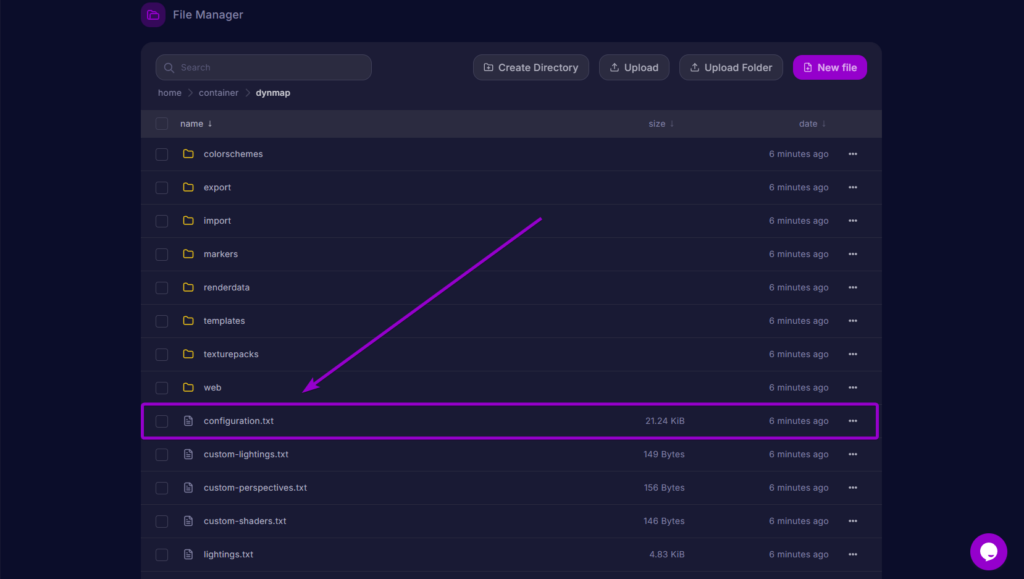Open the three-dot menu for configuration.txt
The width and height of the screenshot is (1024, 579).
point(852,421)
